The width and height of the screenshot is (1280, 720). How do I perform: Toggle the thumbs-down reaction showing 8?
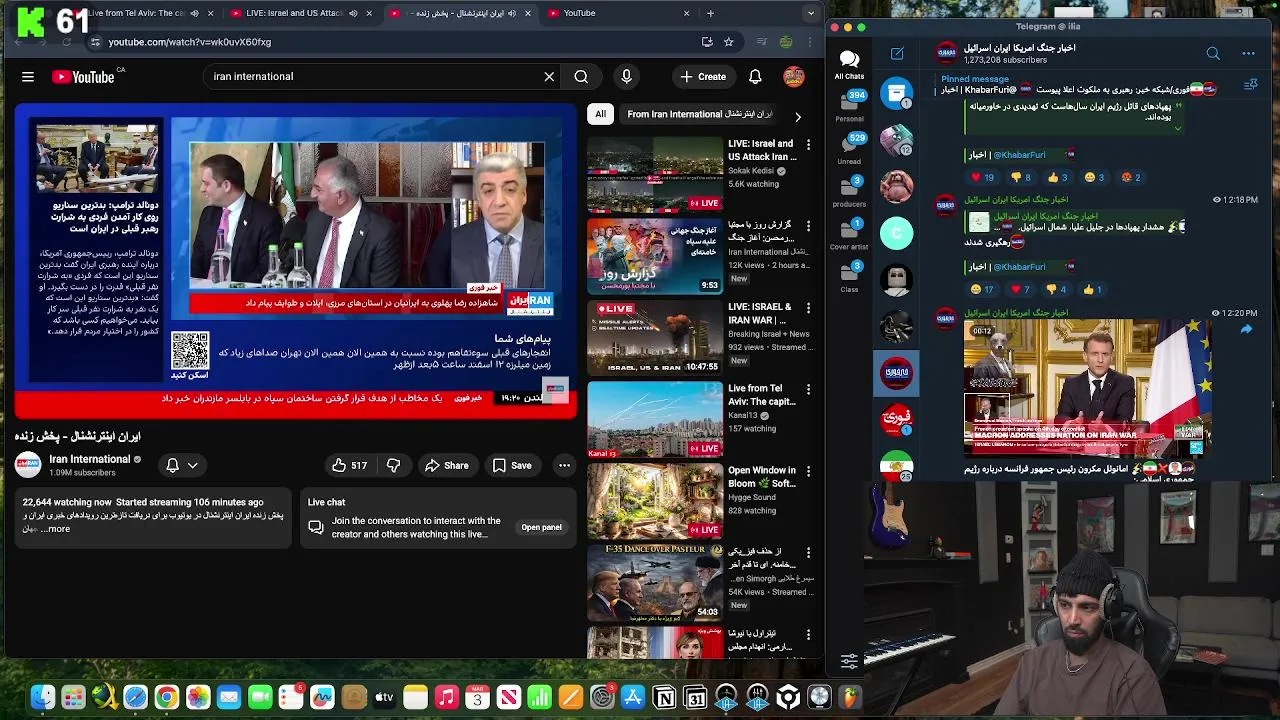pos(1021,177)
